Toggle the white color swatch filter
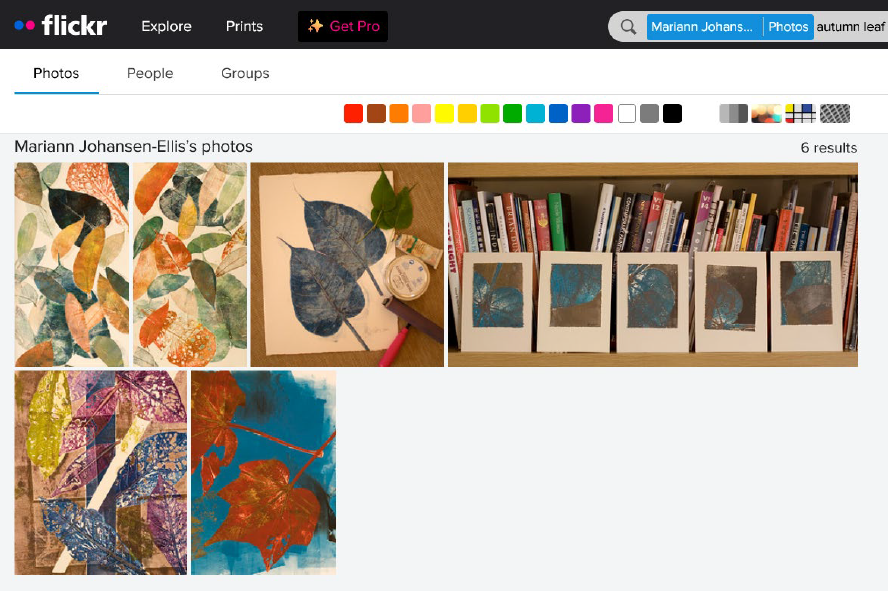The width and height of the screenshot is (888, 591). [x=627, y=114]
